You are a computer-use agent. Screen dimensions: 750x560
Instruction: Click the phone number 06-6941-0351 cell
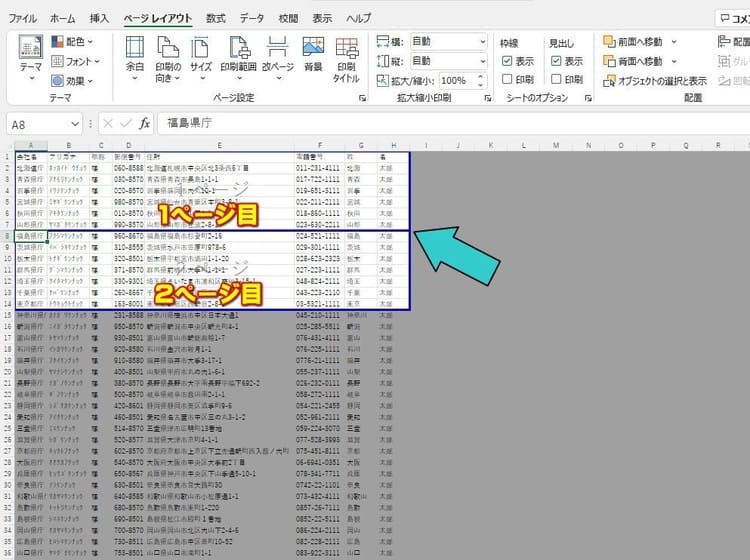tap(318, 462)
